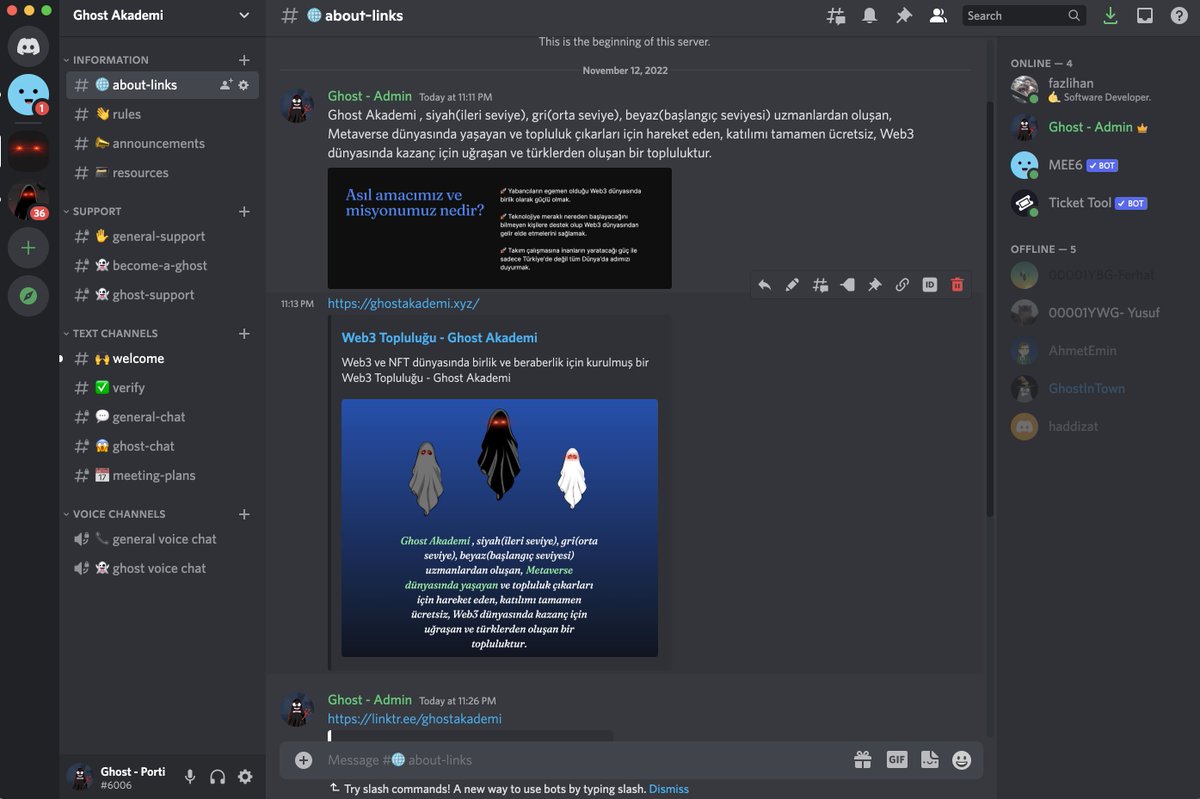Image resolution: width=1200 pixels, height=799 pixels.
Task: Delete message with red trash icon
Action: 957,285
